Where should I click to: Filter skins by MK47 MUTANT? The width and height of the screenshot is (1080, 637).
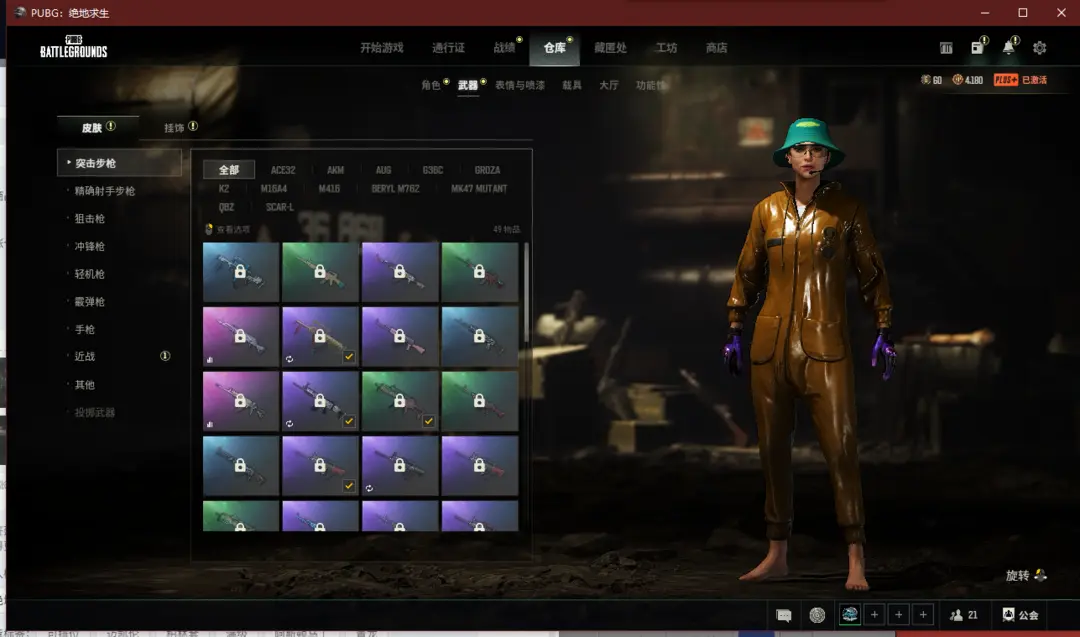(x=479, y=188)
